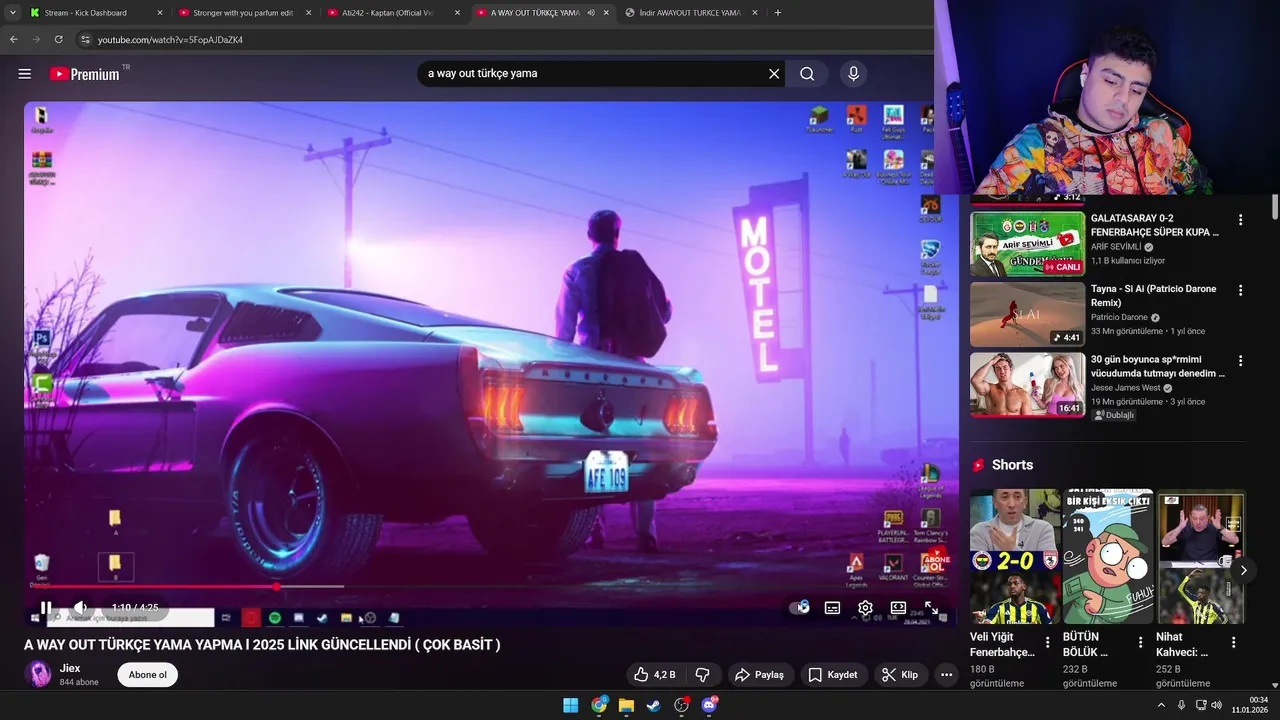
Task: Open the Veli Yiğit Fenerbahçe short
Action: coord(1015,557)
